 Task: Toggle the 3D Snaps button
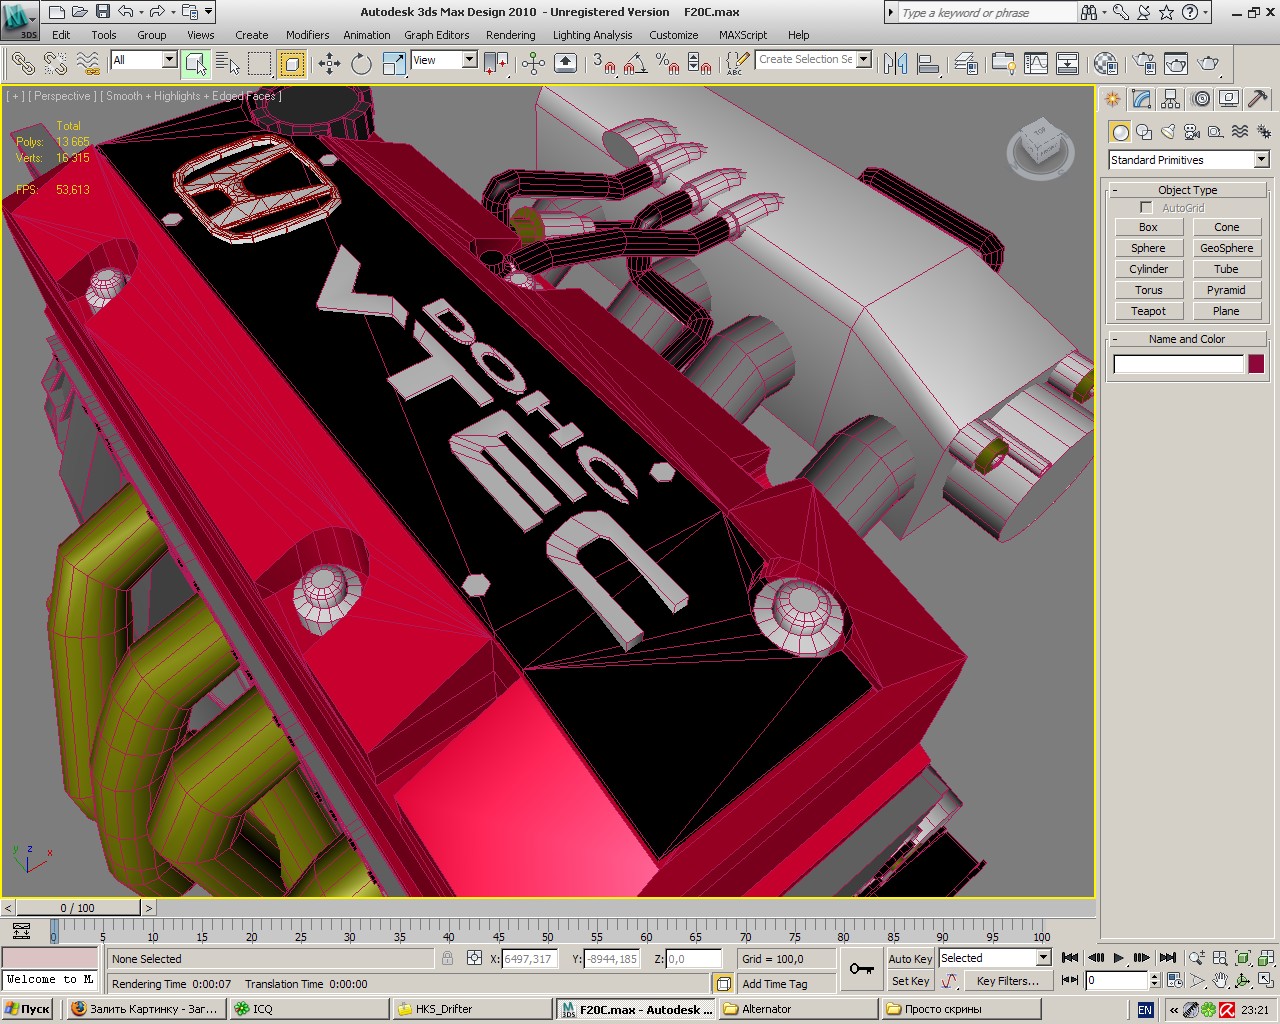(x=603, y=64)
